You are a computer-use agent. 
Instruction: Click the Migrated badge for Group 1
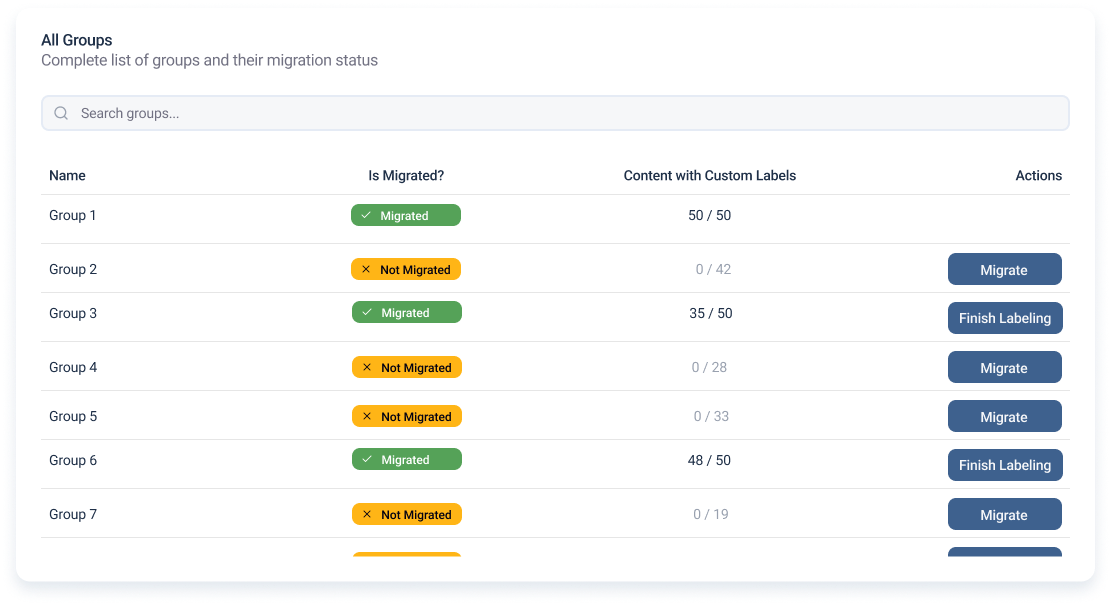tap(405, 215)
